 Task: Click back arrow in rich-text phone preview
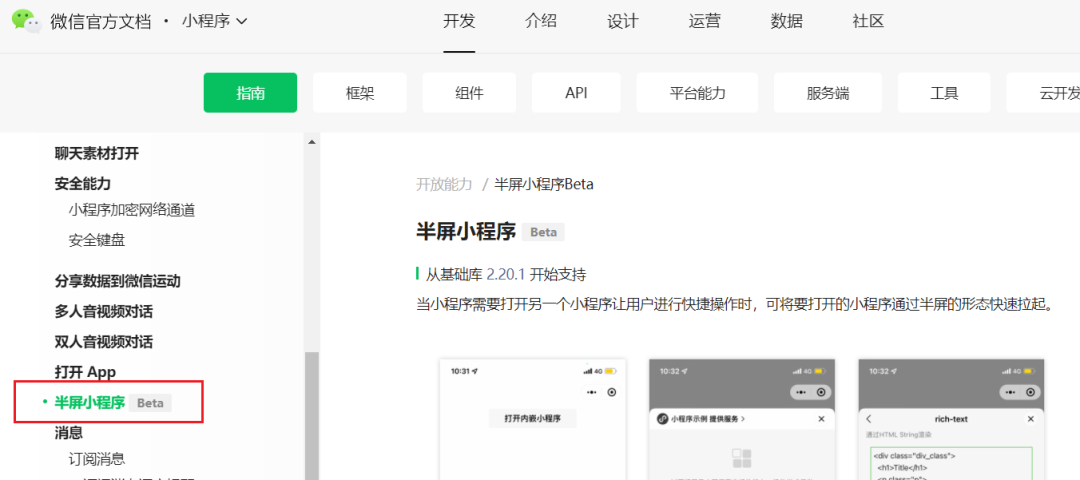[x=868, y=419]
